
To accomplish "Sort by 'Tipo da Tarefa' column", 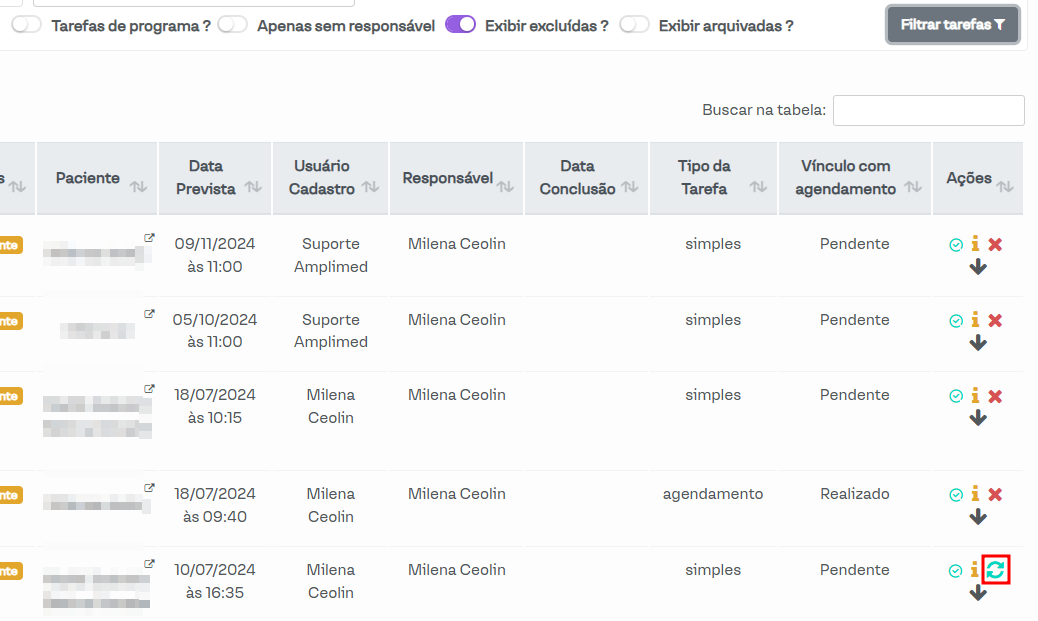I will [x=713, y=178].
